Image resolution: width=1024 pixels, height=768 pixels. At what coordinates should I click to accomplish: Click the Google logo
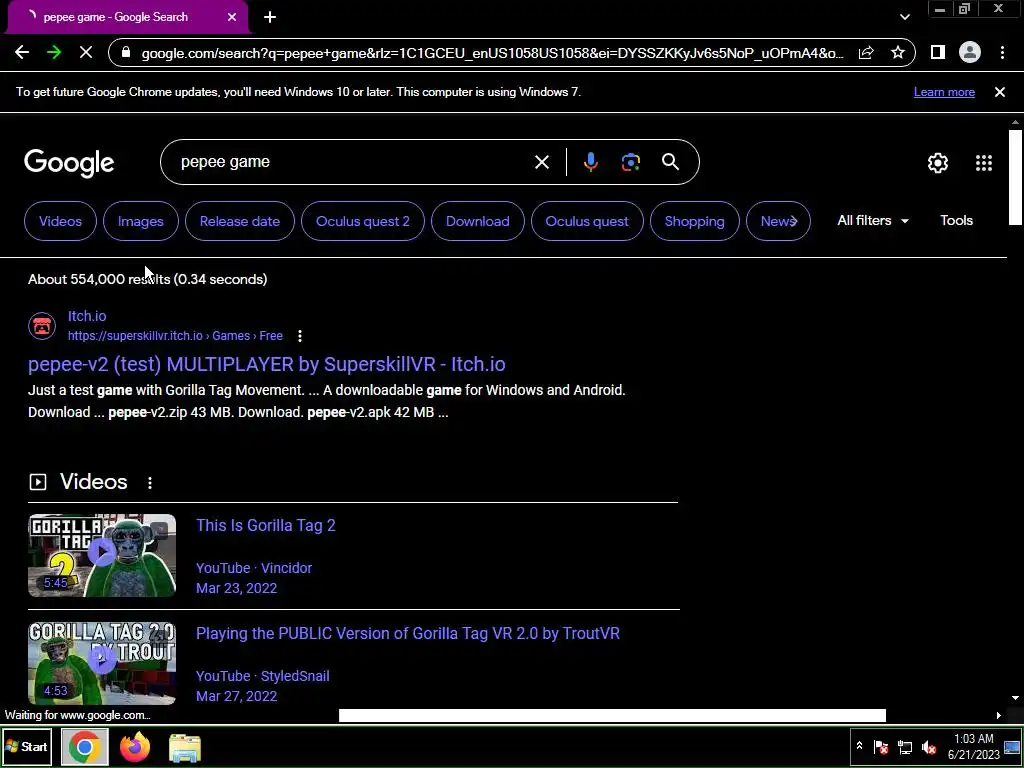[x=69, y=163]
